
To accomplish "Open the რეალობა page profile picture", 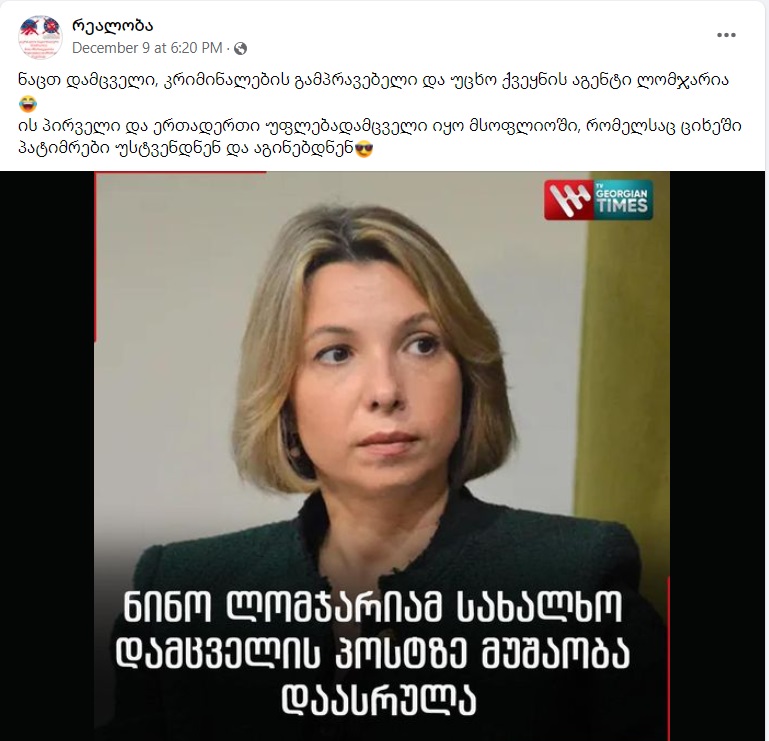I will (x=40, y=37).
